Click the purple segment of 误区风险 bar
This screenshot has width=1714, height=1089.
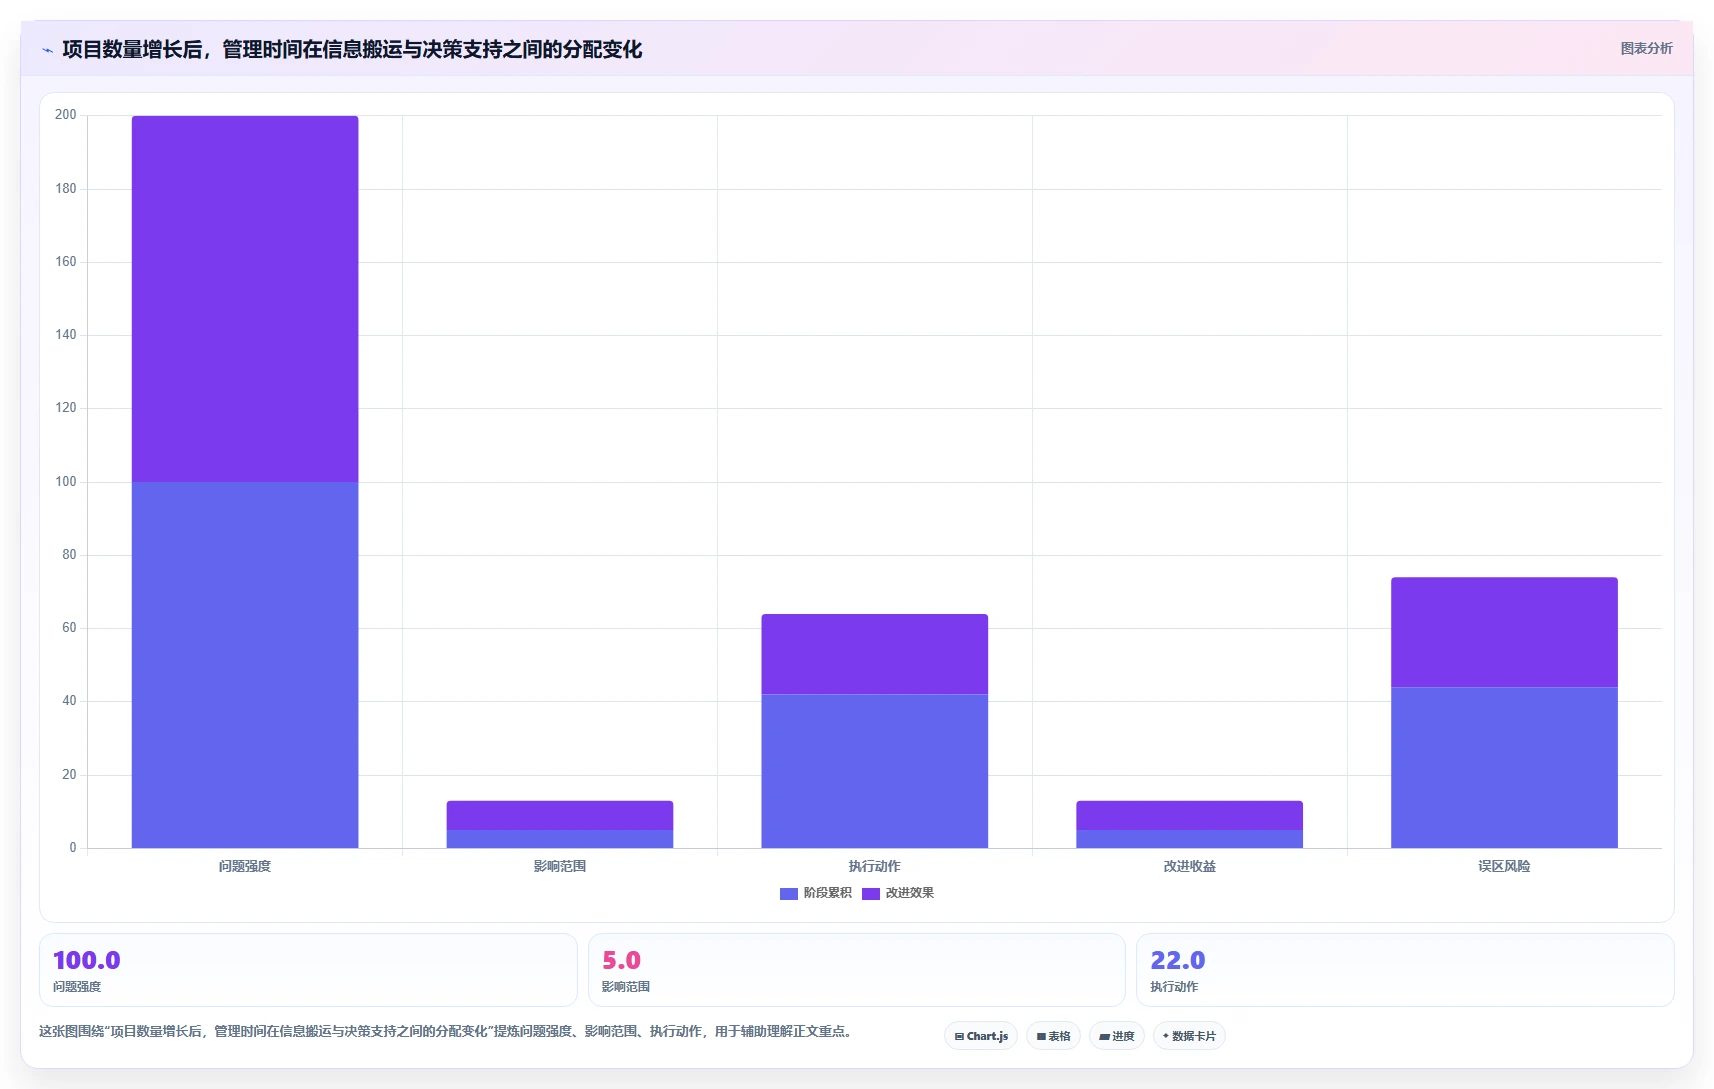pyautogui.click(x=1504, y=632)
